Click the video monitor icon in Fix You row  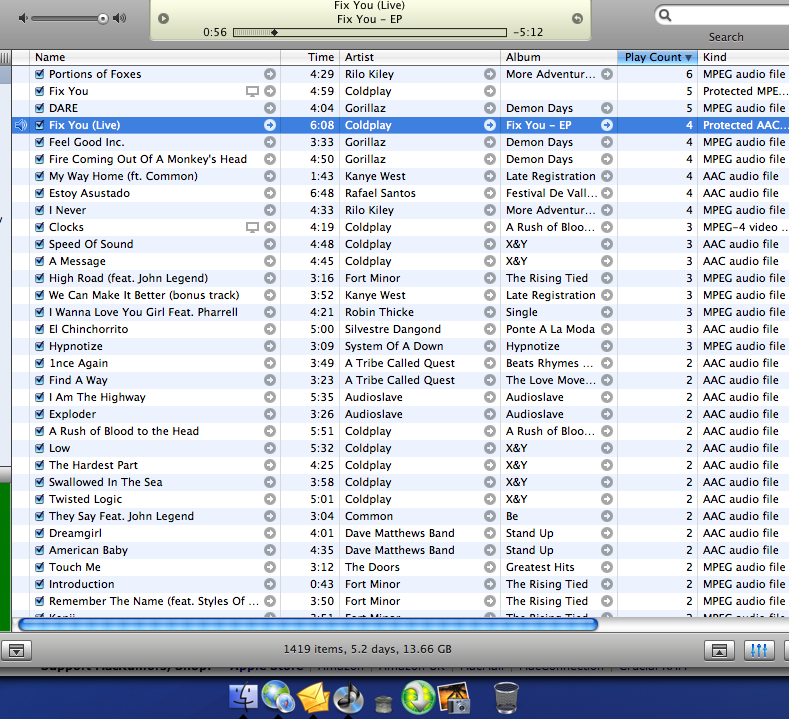pos(252,91)
